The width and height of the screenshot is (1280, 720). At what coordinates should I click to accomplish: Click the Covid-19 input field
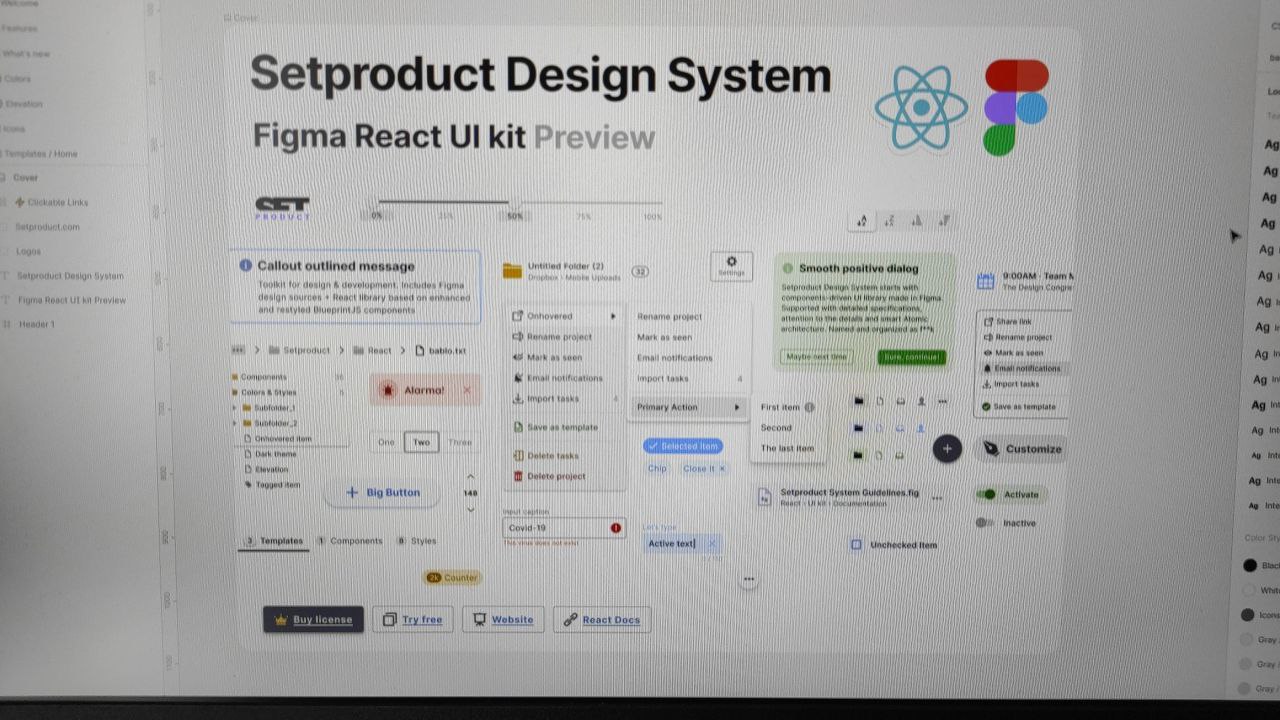click(x=564, y=528)
